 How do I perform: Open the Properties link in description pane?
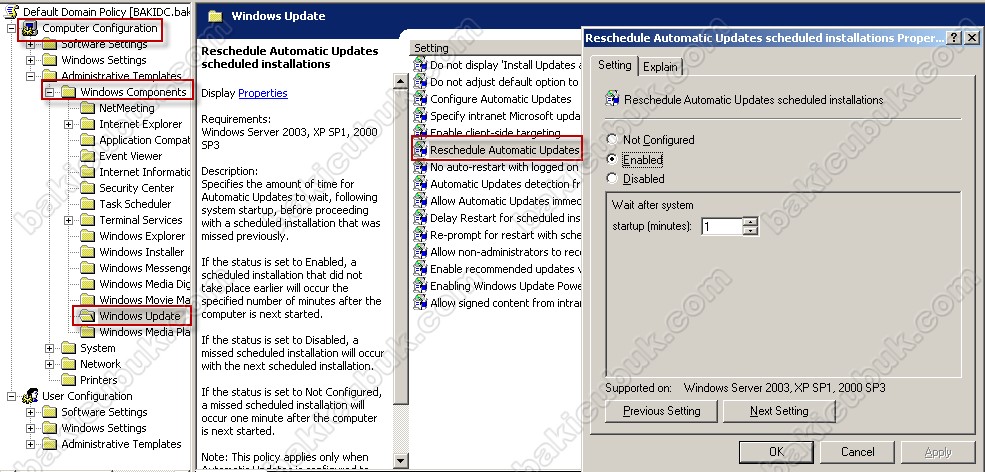(263, 93)
